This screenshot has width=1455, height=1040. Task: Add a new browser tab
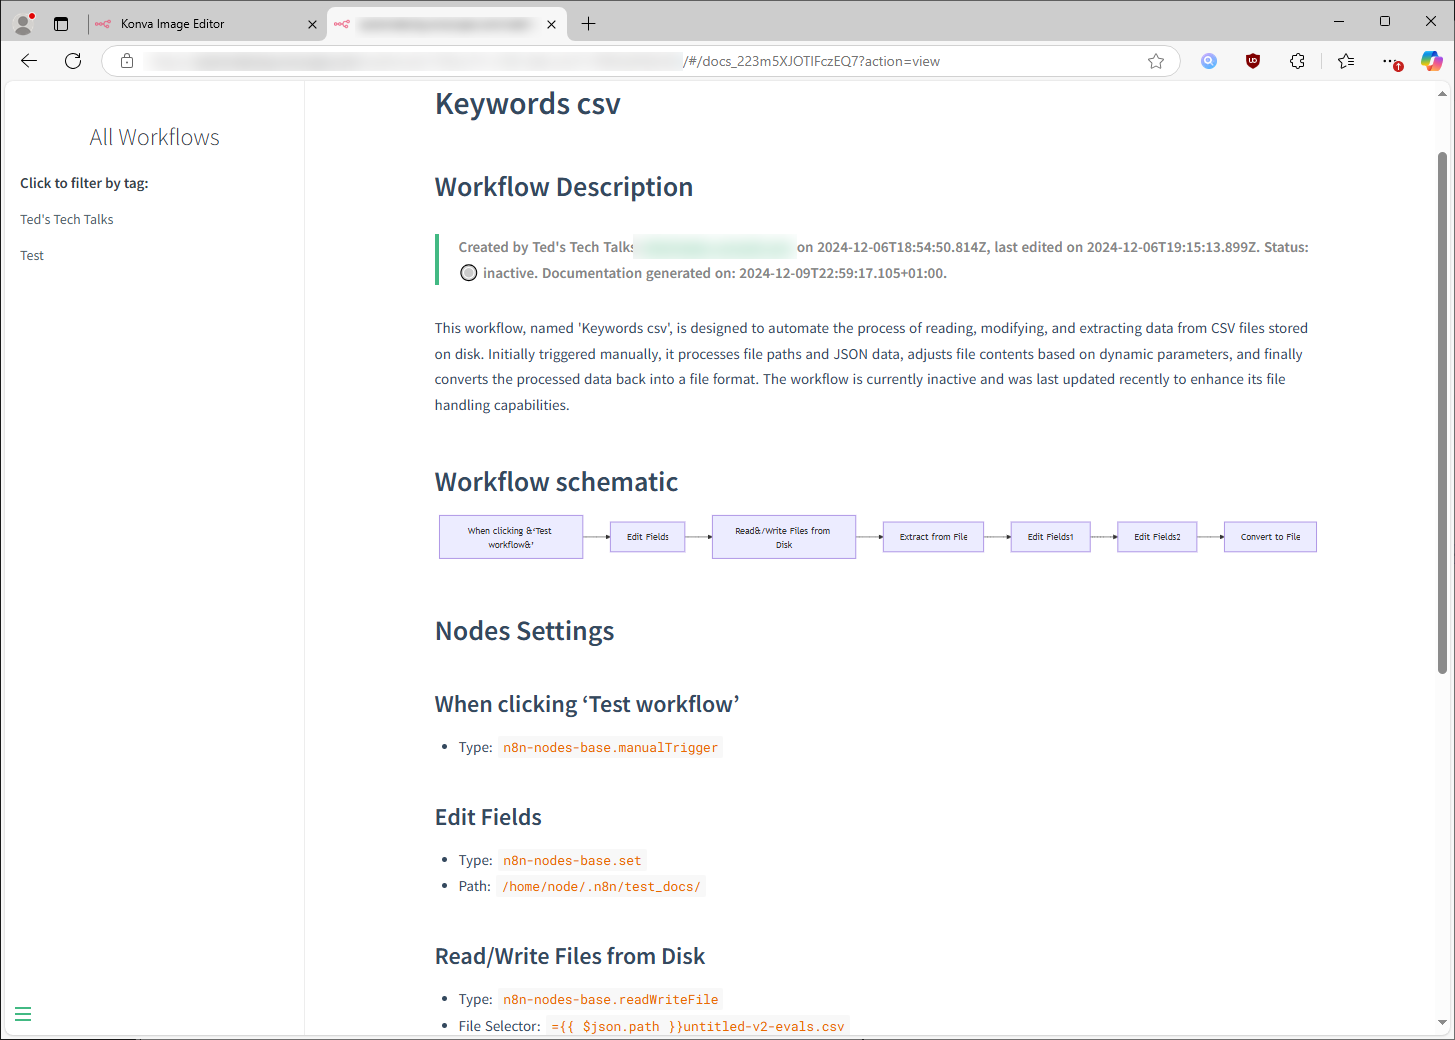[x=589, y=23]
